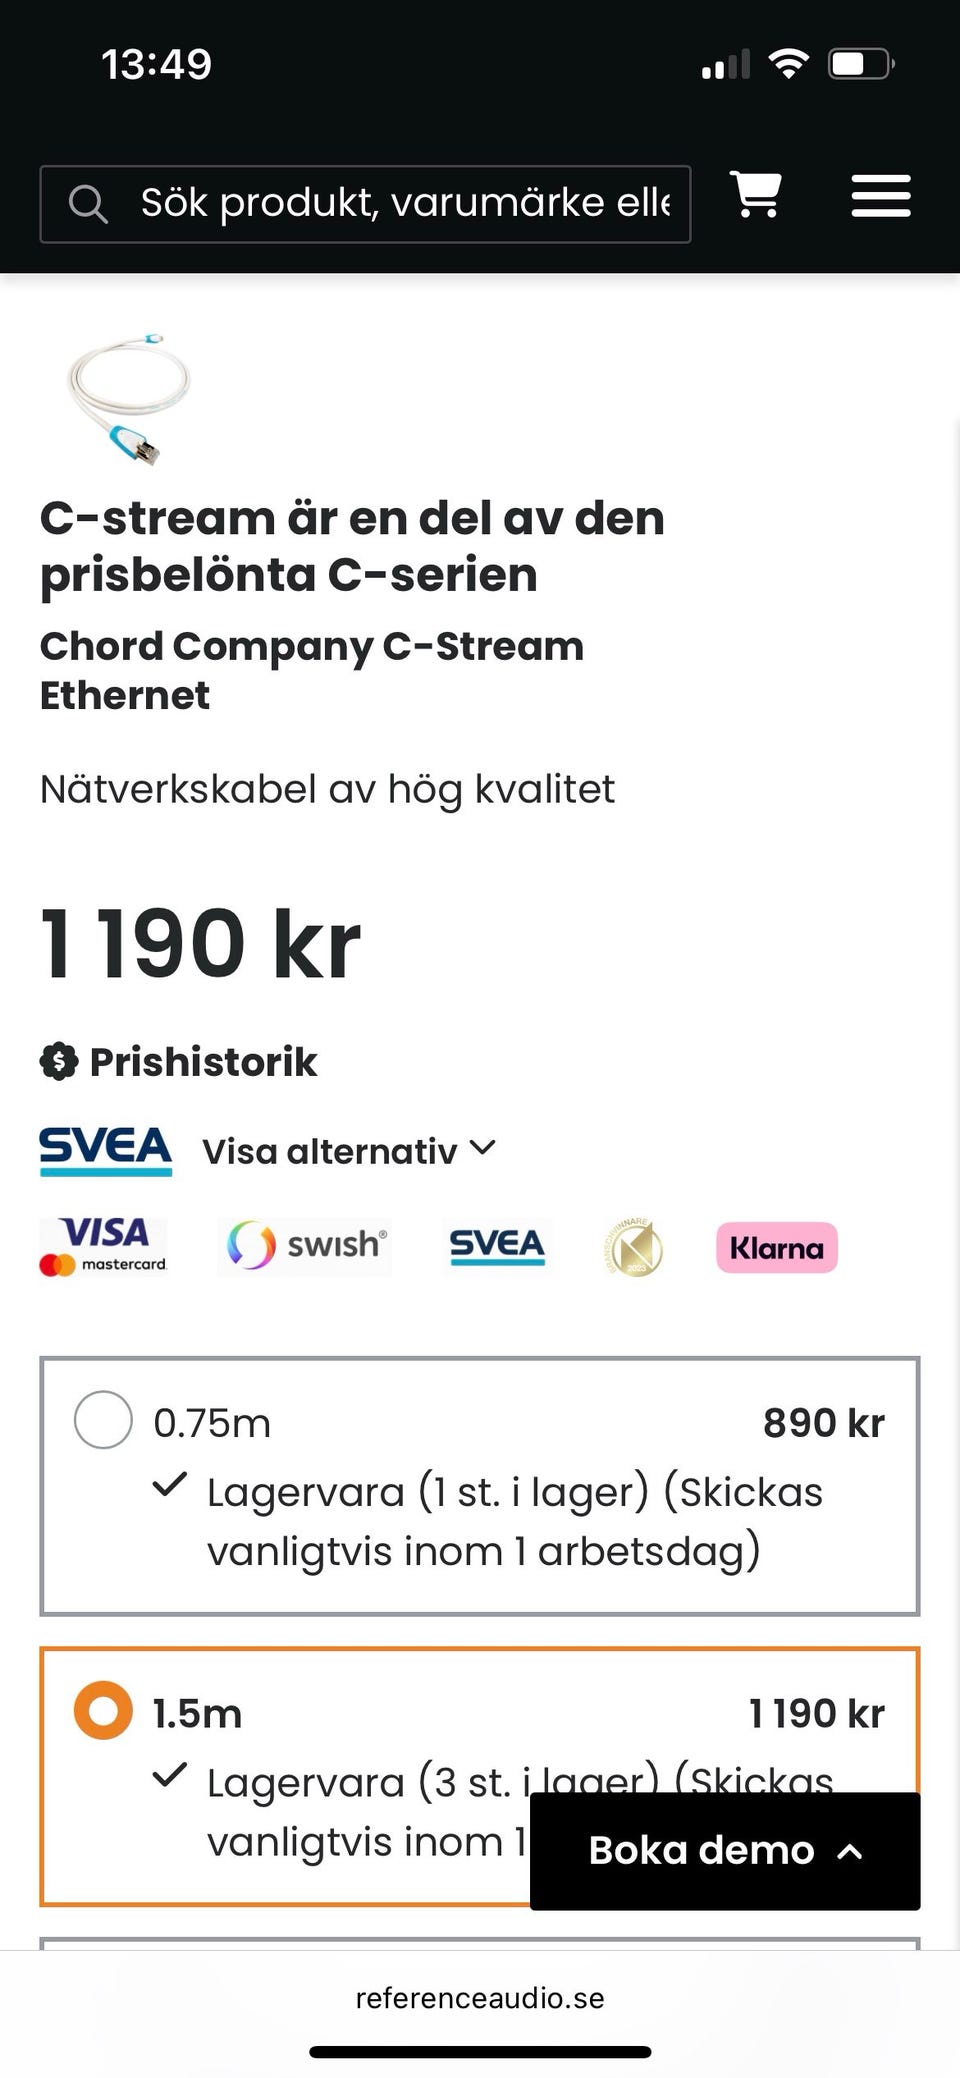Click the Klarna payment logo
960x2078 pixels.
point(776,1248)
